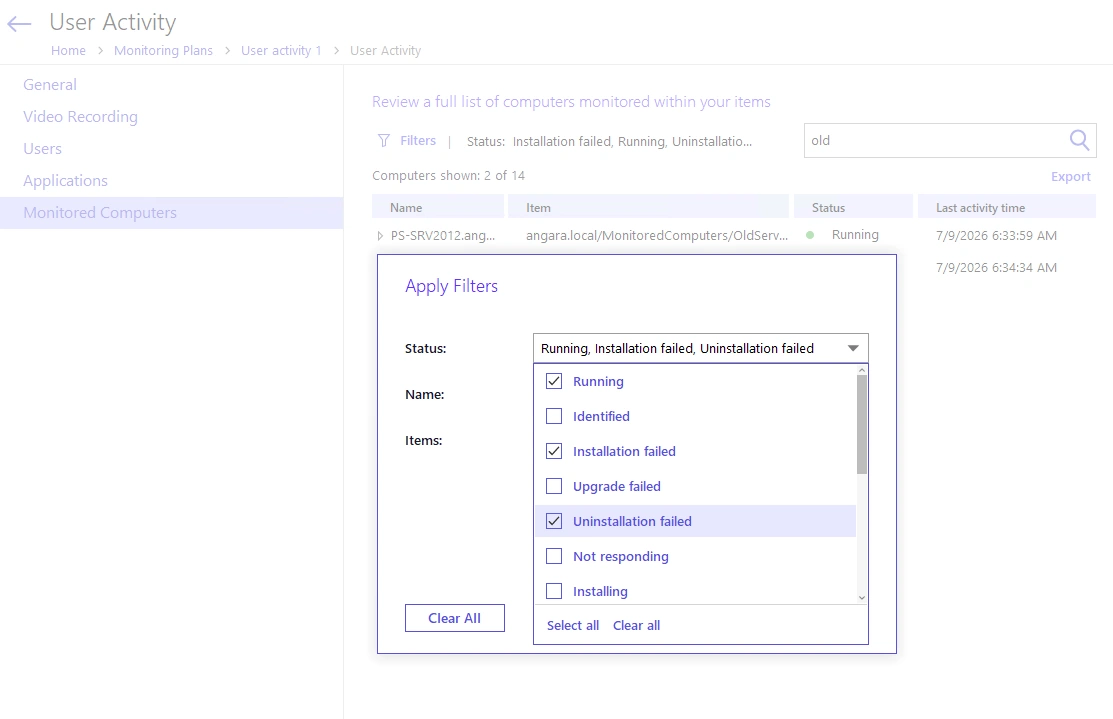
Task: Select Monitored Computers section
Action: click(171, 212)
